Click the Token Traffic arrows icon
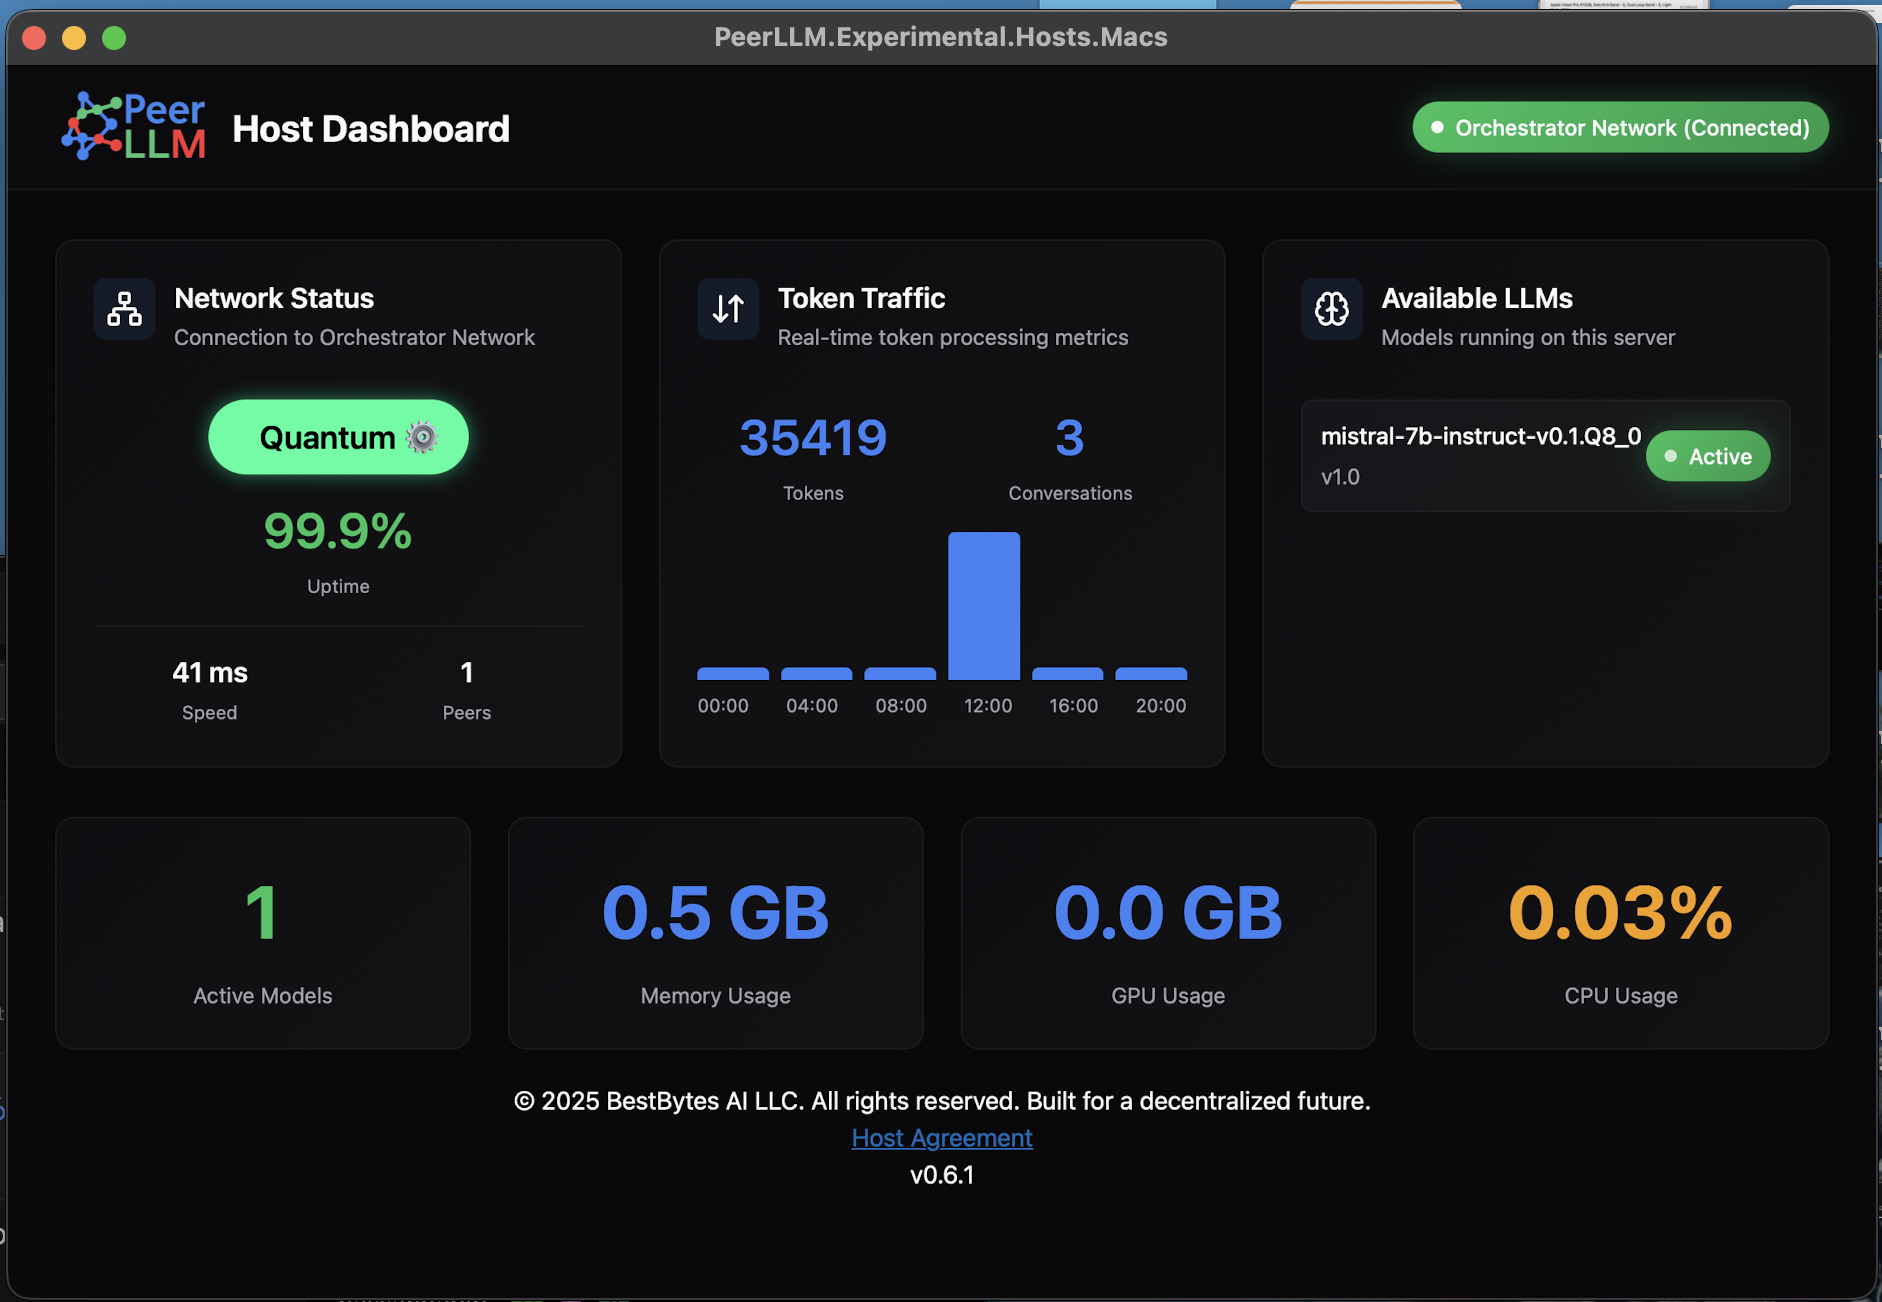Image resolution: width=1882 pixels, height=1302 pixels. coord(727,309)
